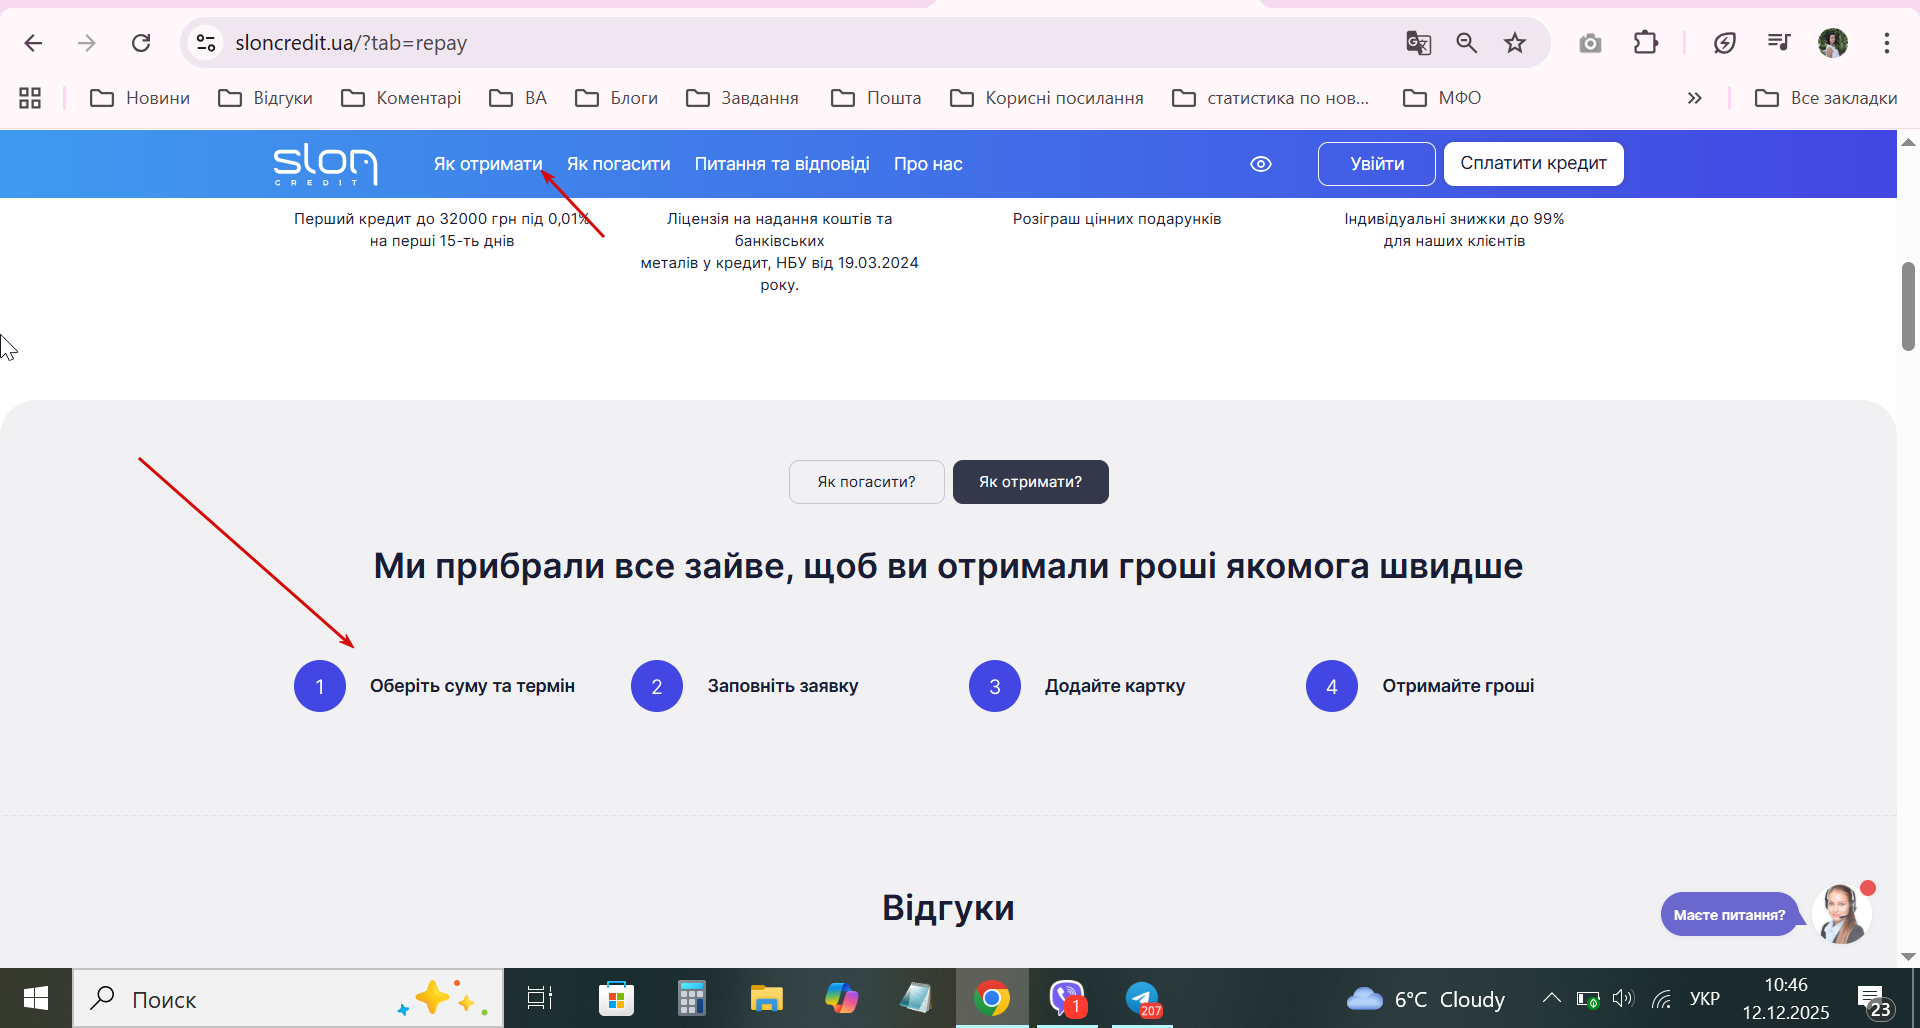
Task: Open the Calculator from the taskbar
Action: pos(691,998)
